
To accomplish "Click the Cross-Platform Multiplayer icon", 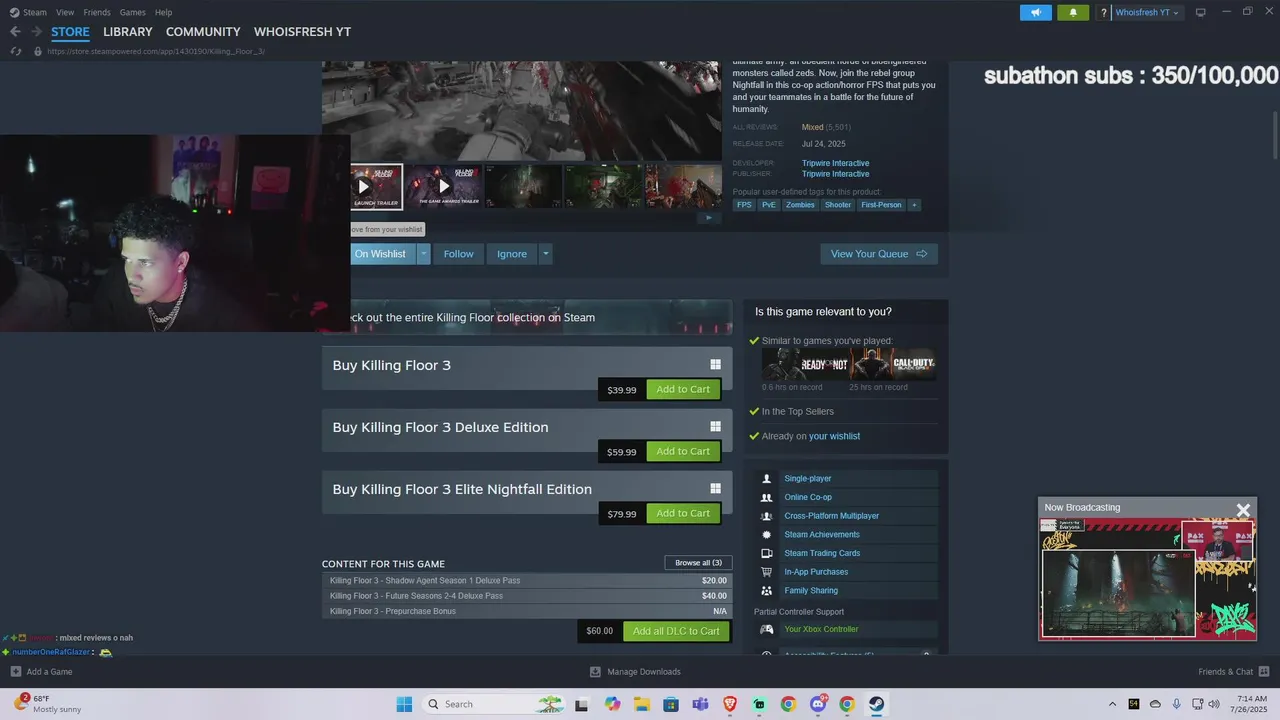I will tap(766, 516).
